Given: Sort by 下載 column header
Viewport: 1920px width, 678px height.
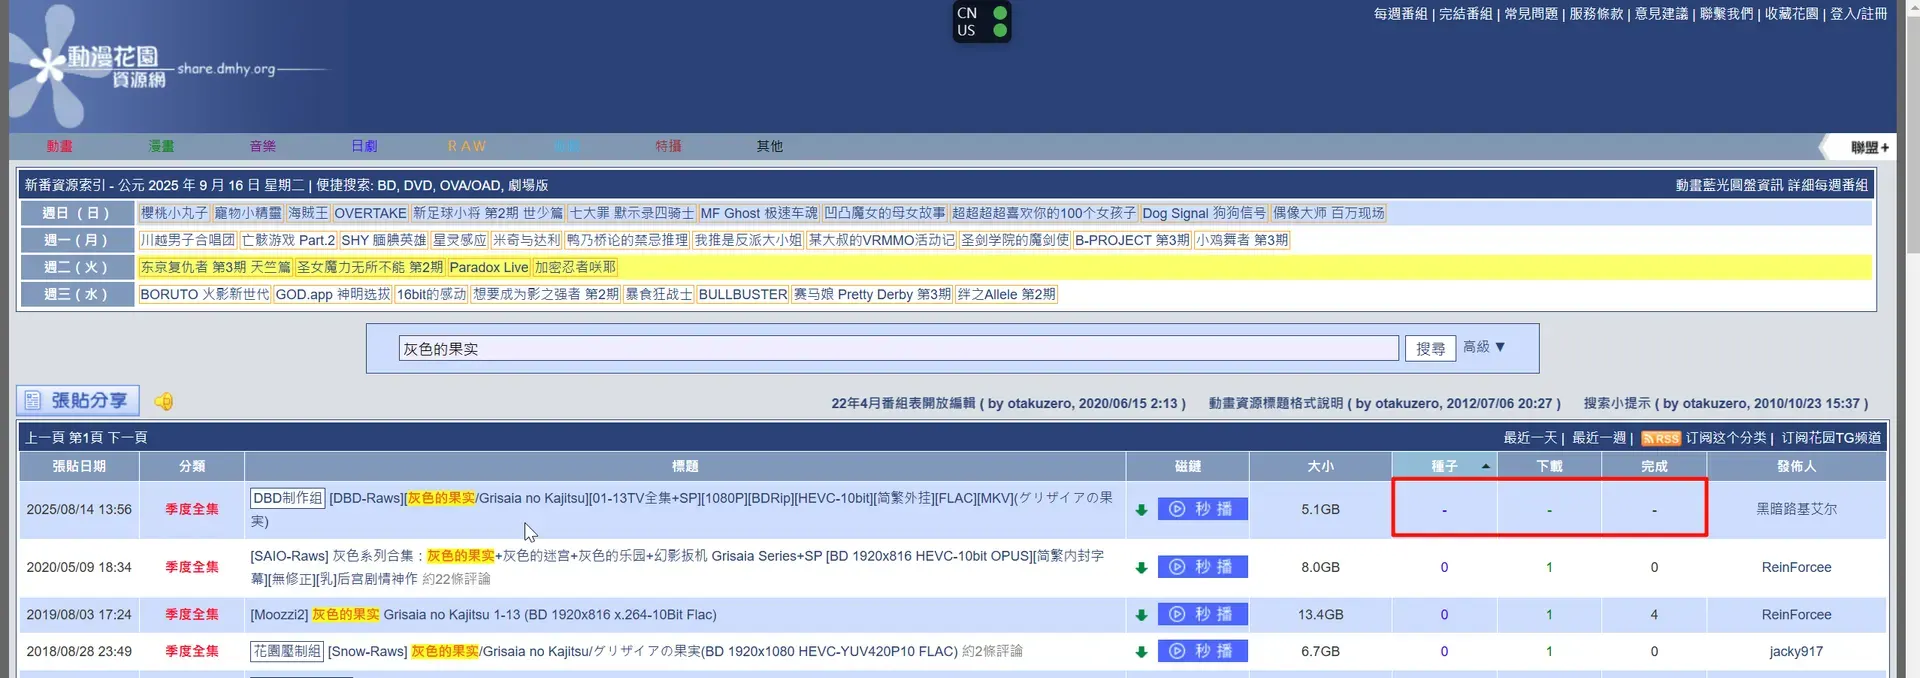Looking at the screenshot, I should pyautogui.click(x=1549, y=466).
